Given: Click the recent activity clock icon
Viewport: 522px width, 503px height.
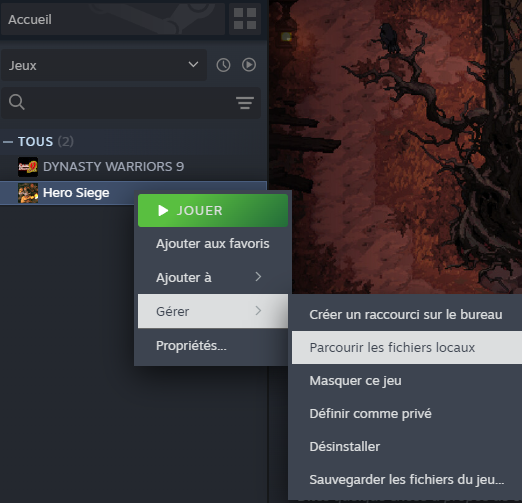Looking at the screenshot, I should [223, 65].
